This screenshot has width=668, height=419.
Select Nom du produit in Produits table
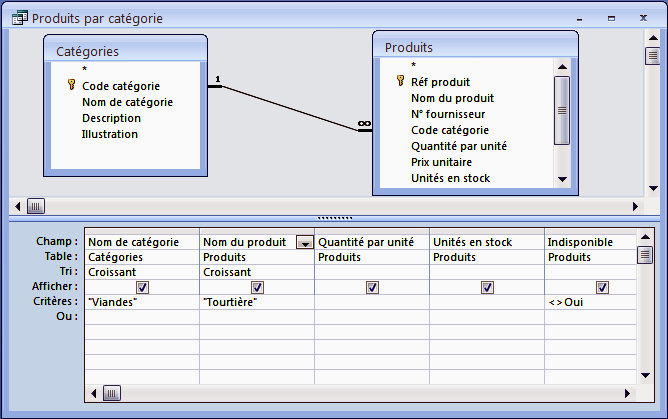(452, 98)
